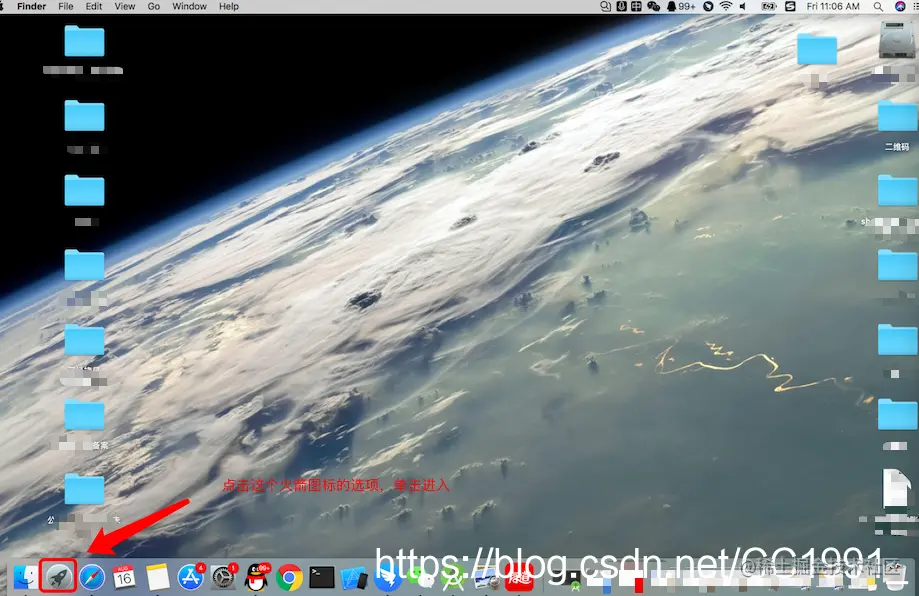Activate Siri from menu bar
This screenshot has width=919, height=596.
(x=900, y=6)
